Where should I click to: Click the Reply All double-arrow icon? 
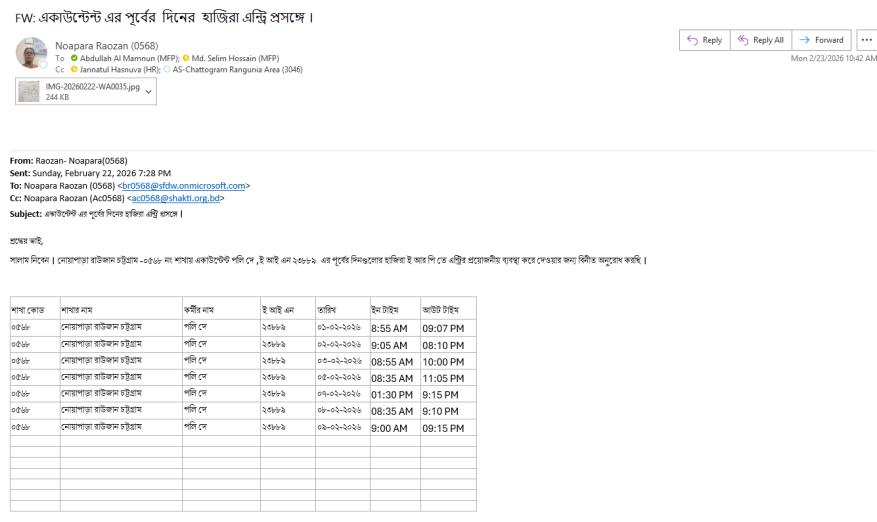tap(742, 40)
